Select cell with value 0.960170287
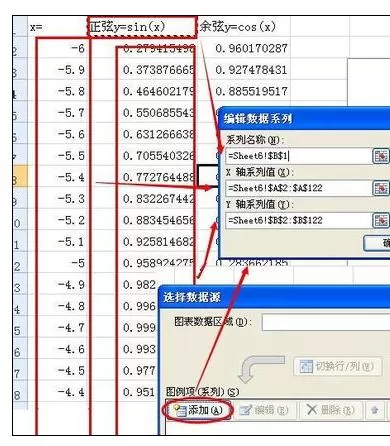 [244, 48]
